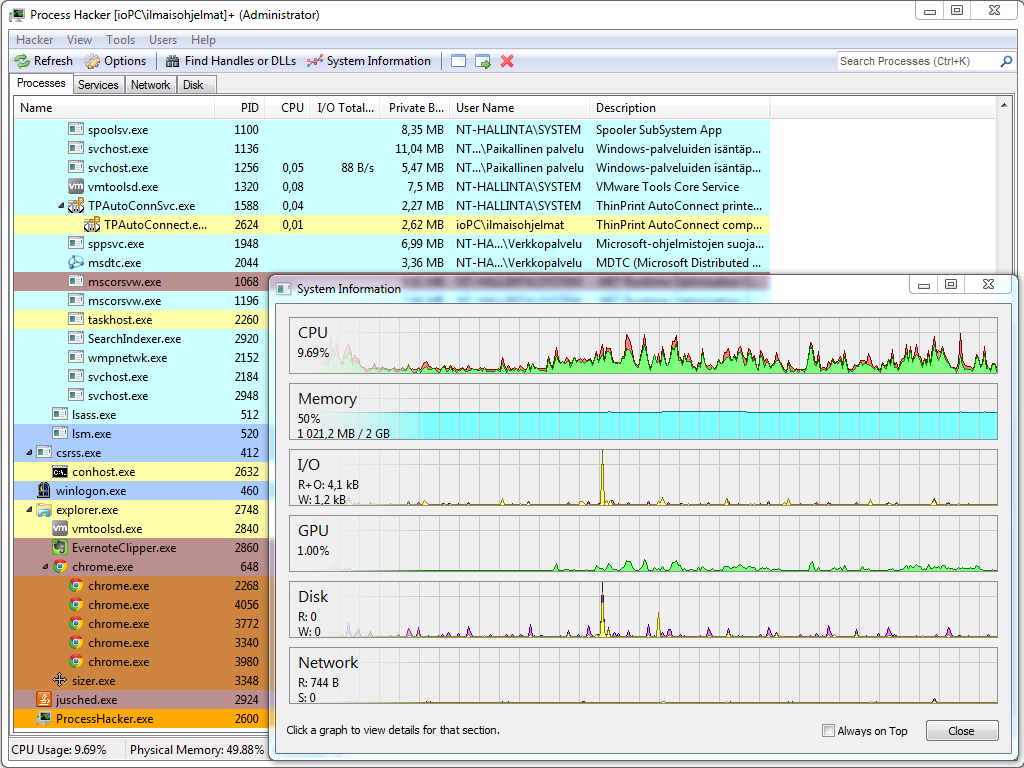Collapse the explorer.exe tree node
The width and height of the screenshot is (1024, 768).
29,509
